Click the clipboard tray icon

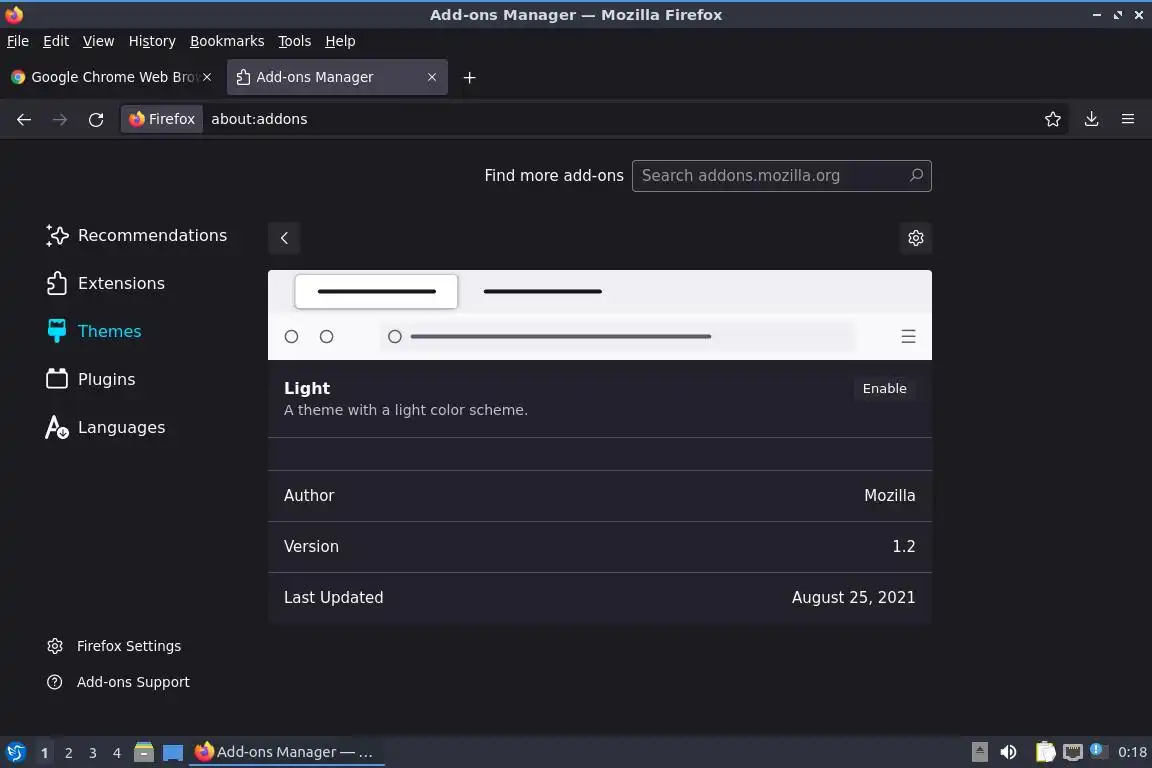(x=1045, y=753)
